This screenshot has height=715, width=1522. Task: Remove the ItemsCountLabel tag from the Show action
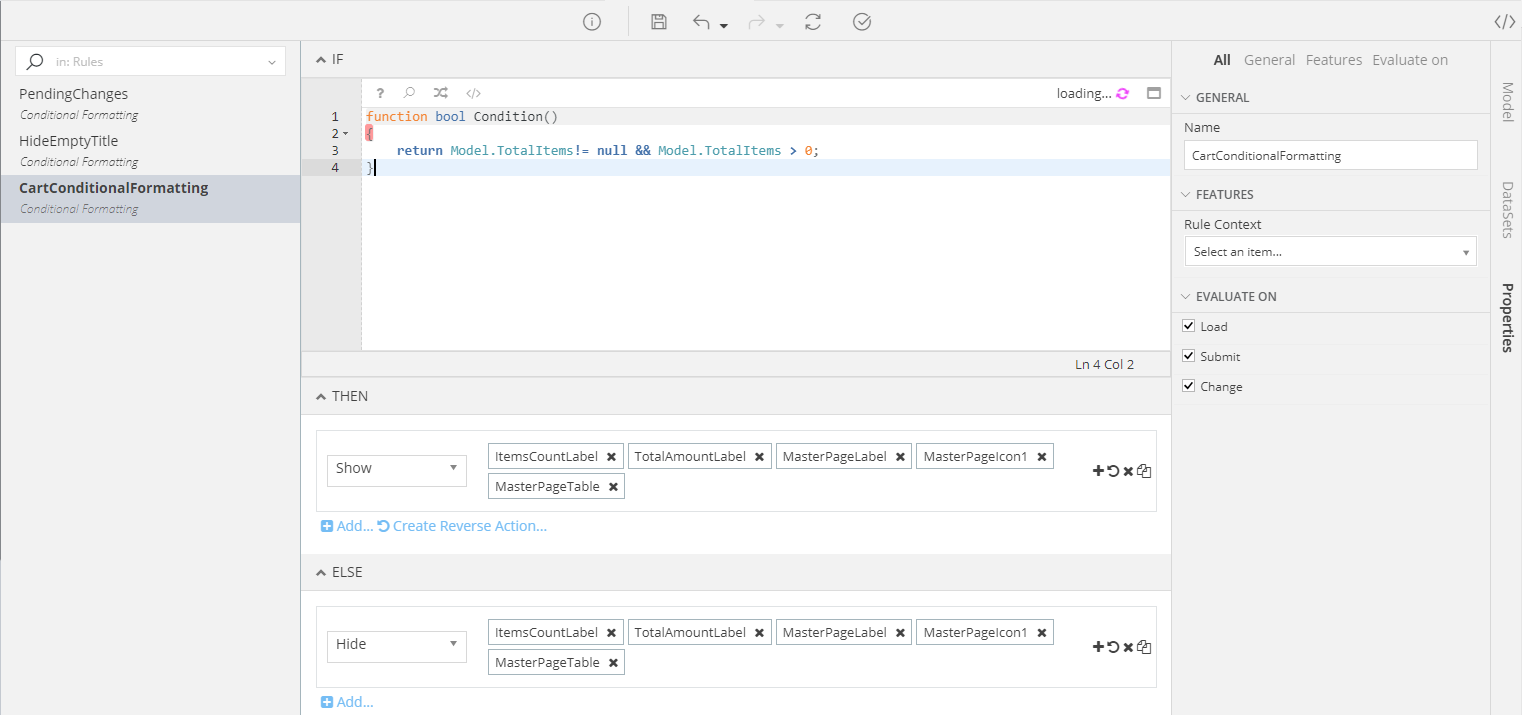pos(611,457)
